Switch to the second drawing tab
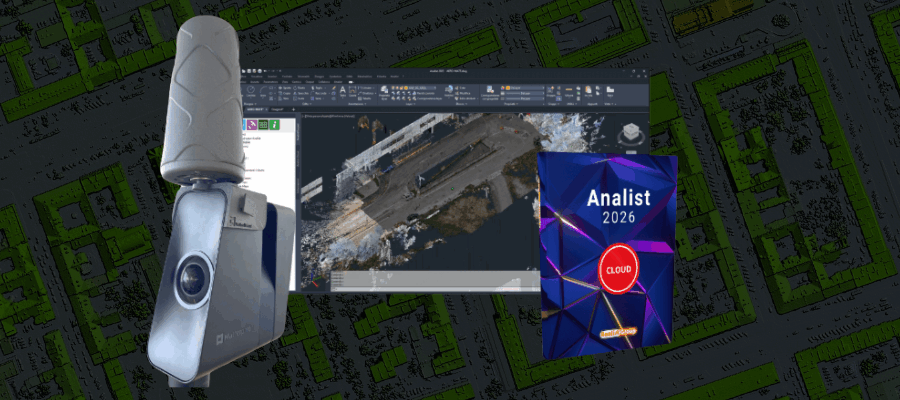The height and width of the screenshot is (400, 900). click(277, 109)
